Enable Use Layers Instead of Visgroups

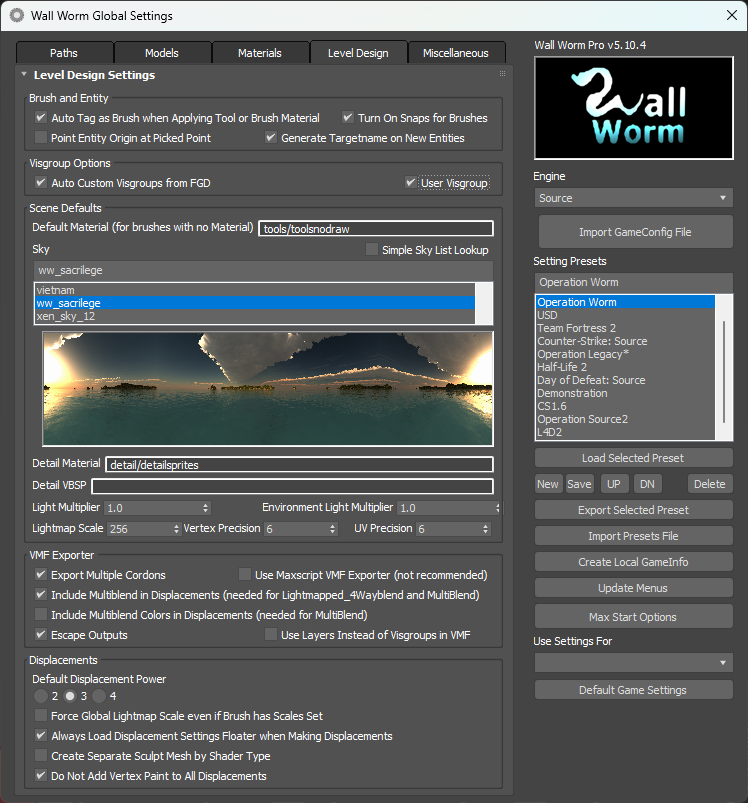click(x=271, y=635)
